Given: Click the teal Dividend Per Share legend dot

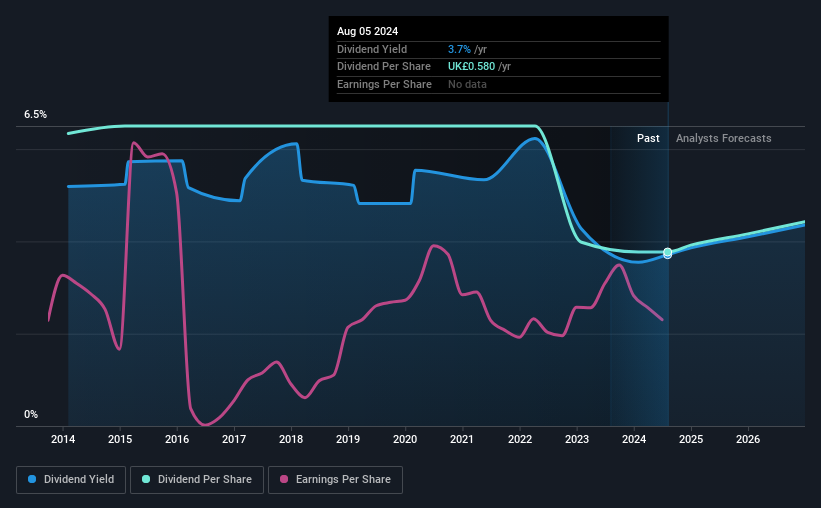Looking at the screenshot, I should pos(146,479).
